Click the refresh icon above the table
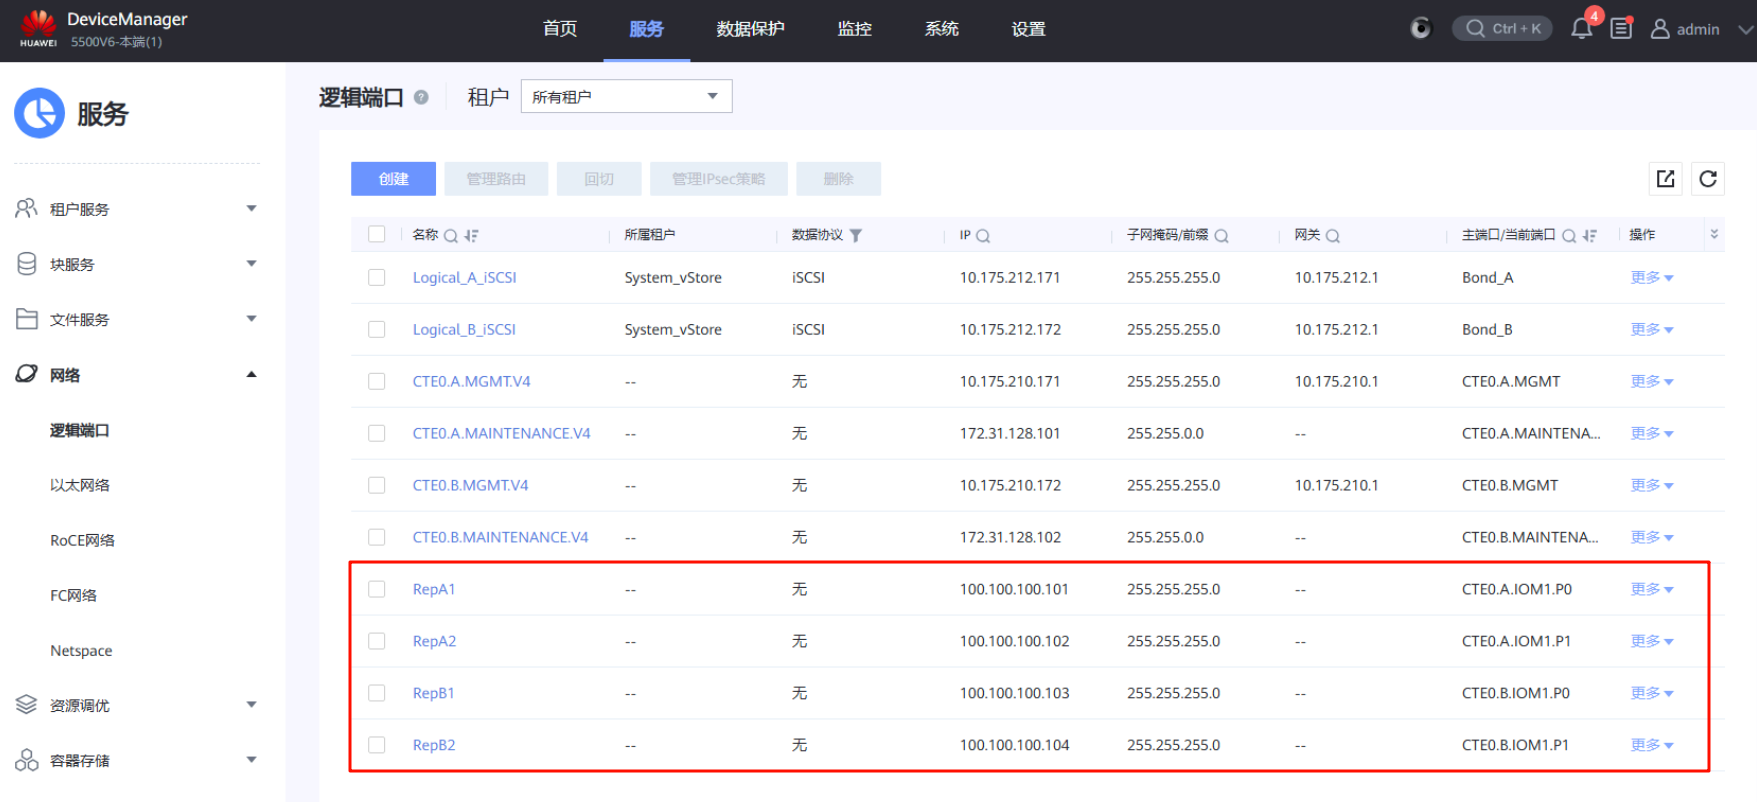1757x802 pixels. (x=1708, y=179)
